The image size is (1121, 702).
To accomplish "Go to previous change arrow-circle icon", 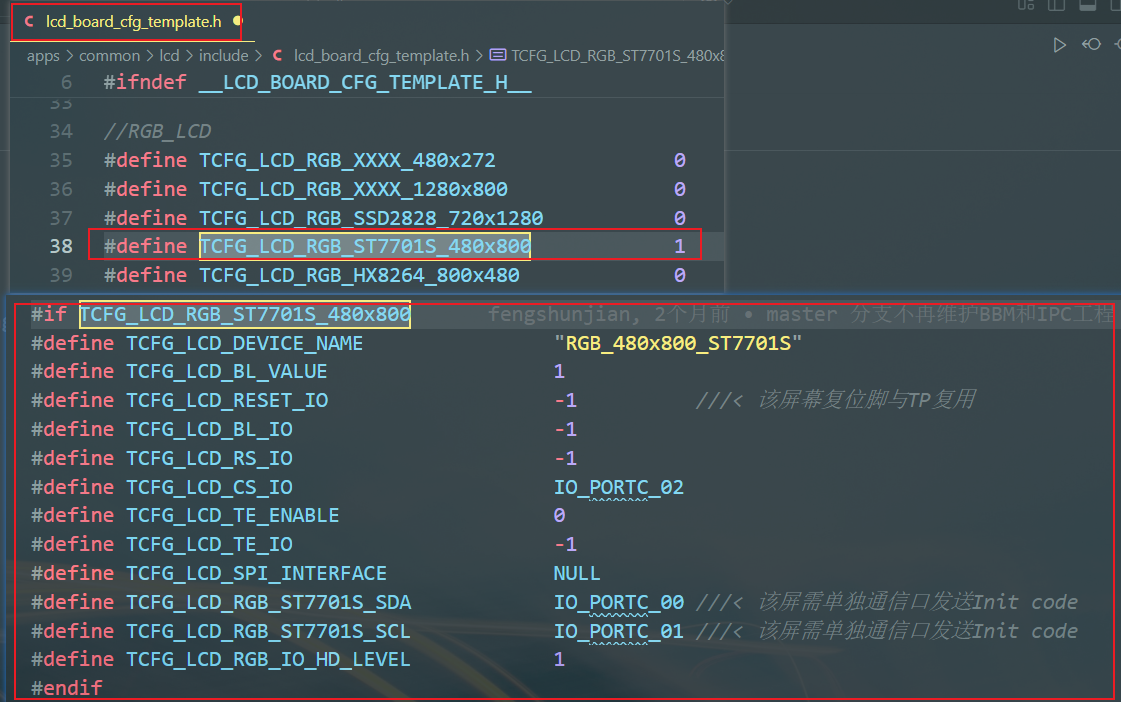I will pyautogui.click(x=1091, y=44).
